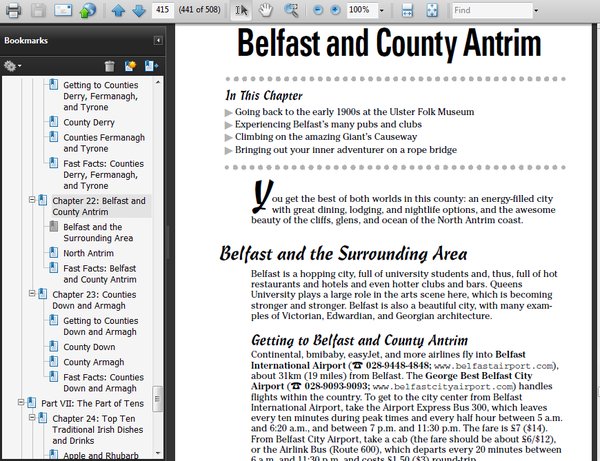Screen dimensions: 600x461
Task: Open bookmark Getting to Counties Derry, Fermanagh
Action: [x=101, y=96]
